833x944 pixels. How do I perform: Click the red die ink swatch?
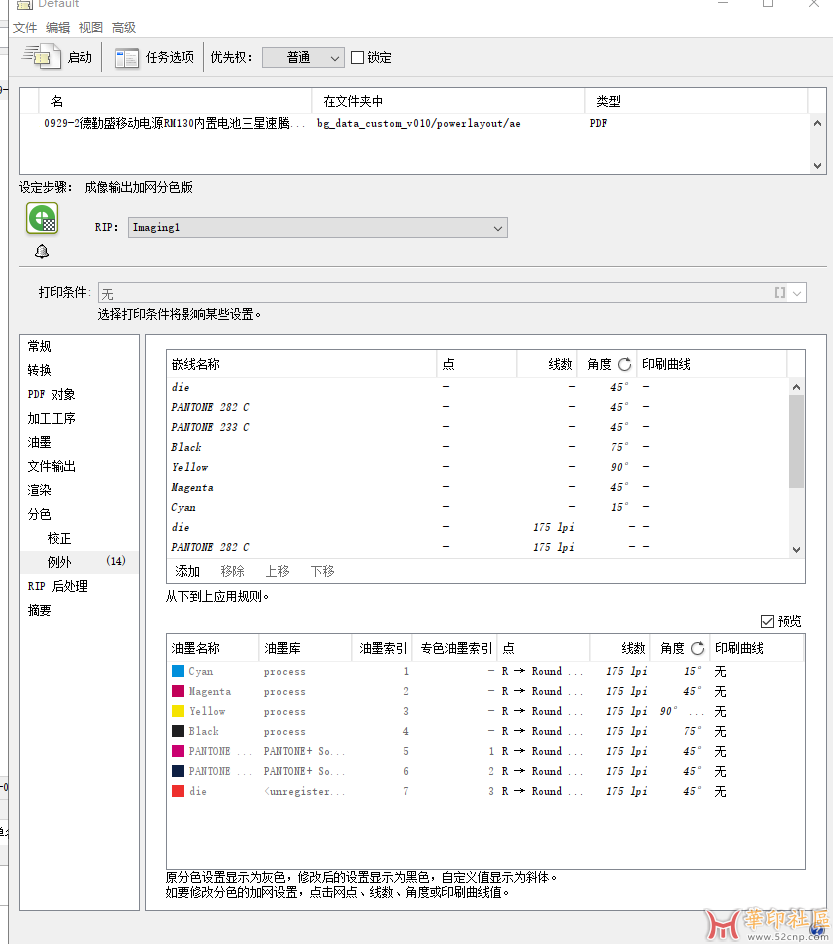coord(178,791)
